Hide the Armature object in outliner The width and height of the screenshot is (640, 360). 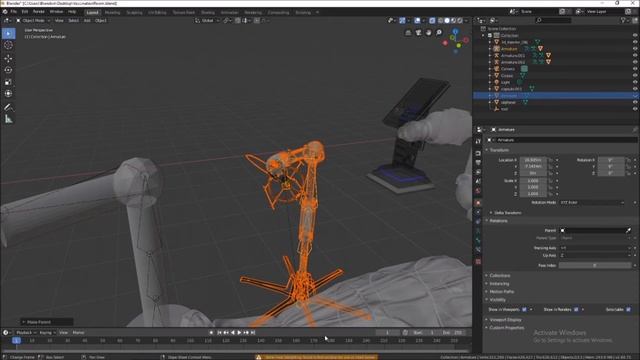coord(635,49)
